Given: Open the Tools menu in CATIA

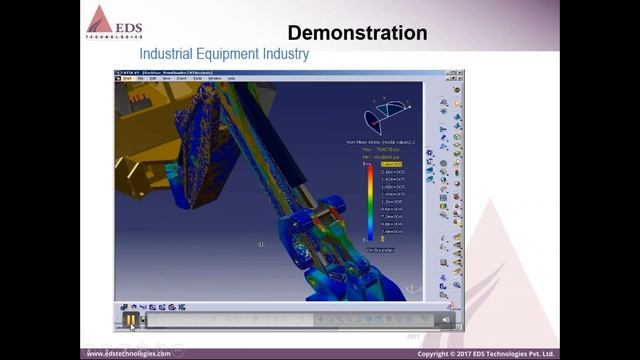Looking at the screenshot, I should click(x=198, y=78).
